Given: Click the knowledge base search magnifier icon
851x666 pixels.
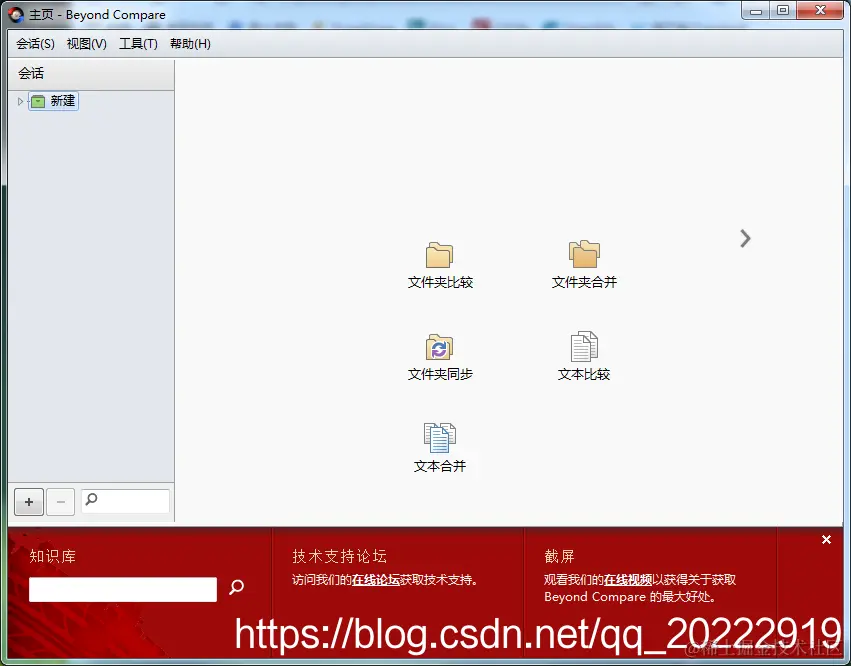Looking at the screenshot, I should pyautogui.click(x=237, y=587).
